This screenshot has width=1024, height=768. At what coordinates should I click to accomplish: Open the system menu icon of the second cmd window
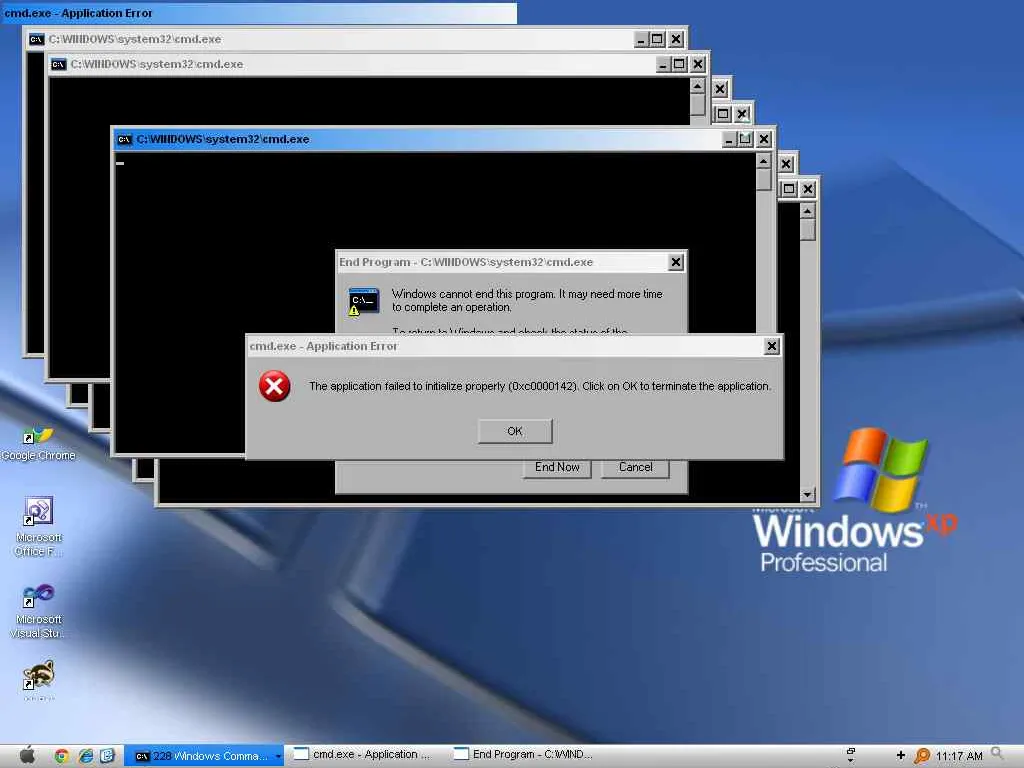point(59,64)
